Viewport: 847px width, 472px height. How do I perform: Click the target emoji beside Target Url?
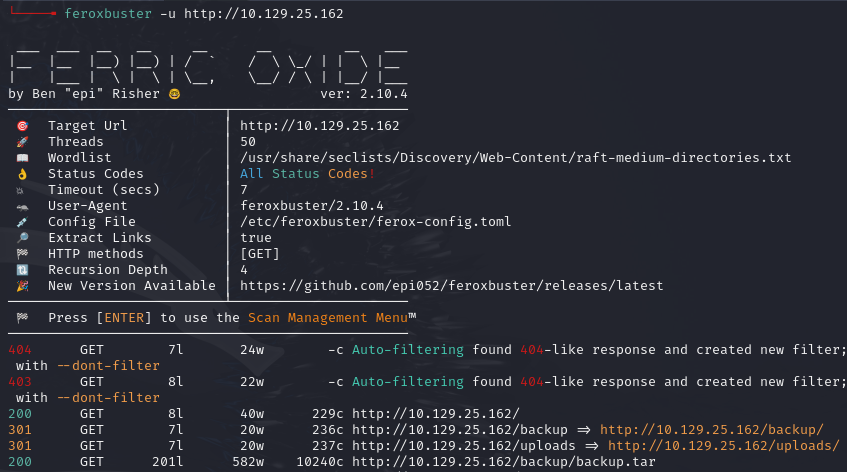coord(22,126)
